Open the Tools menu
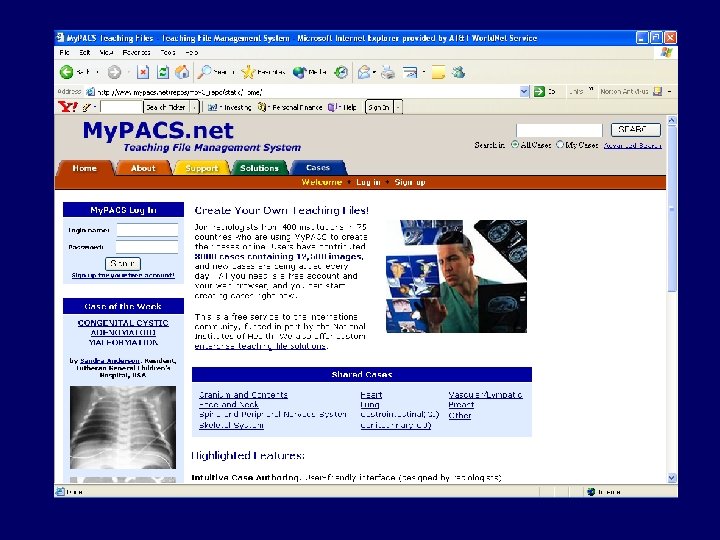The width and height of the screenshot is (720, 540). pyautogui.click(x=168, y=52)
